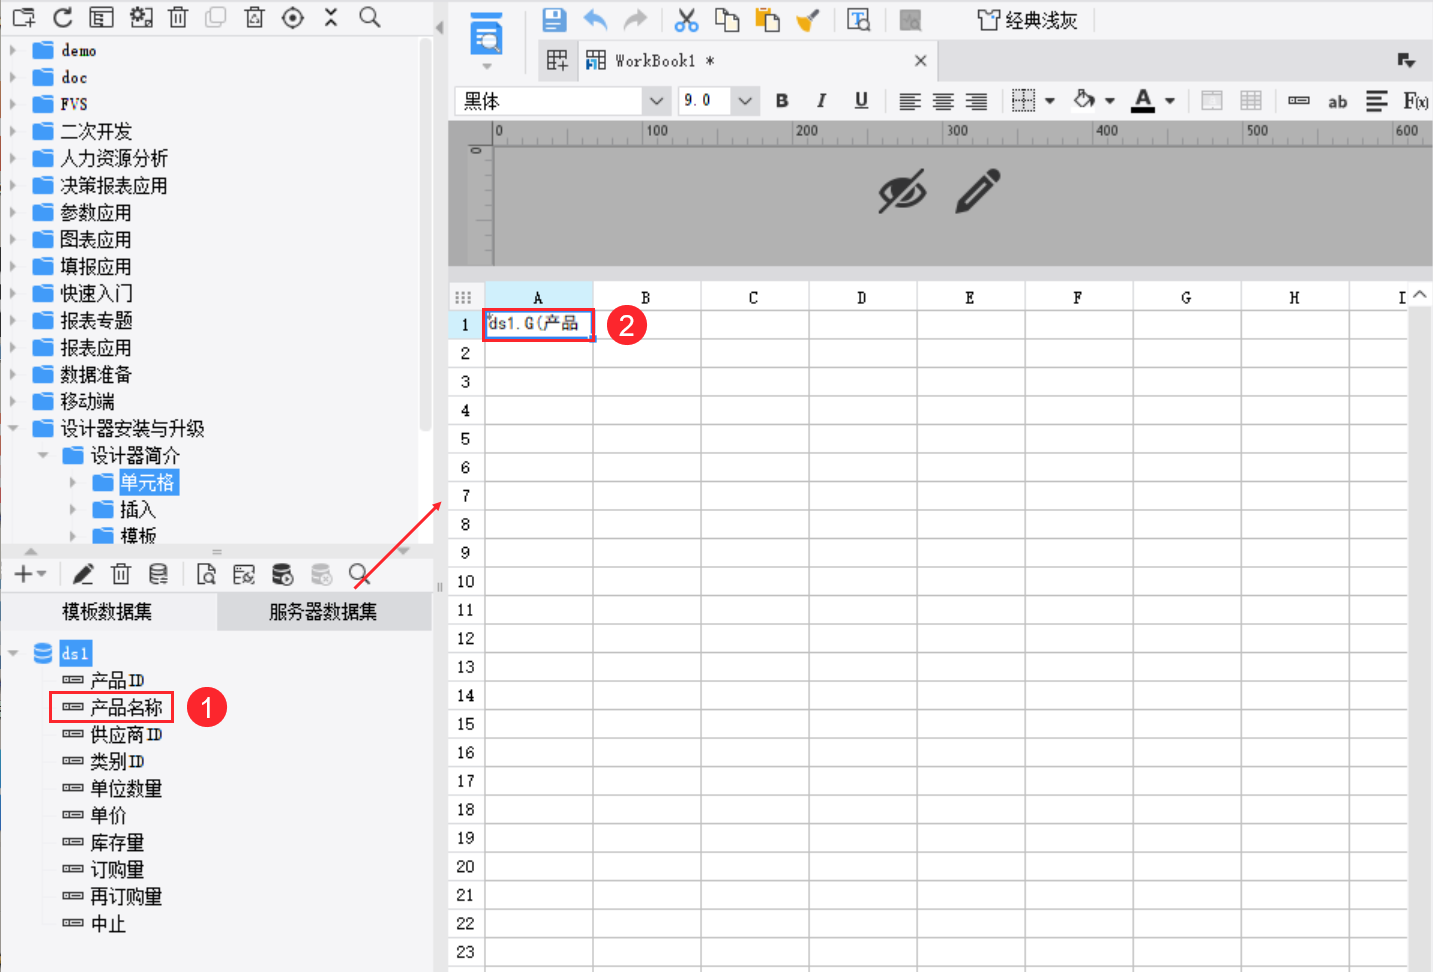Open the 经典浅灰 theme selector
Viewport: 1433px width, 972px height.
(x=1028, y=20)
